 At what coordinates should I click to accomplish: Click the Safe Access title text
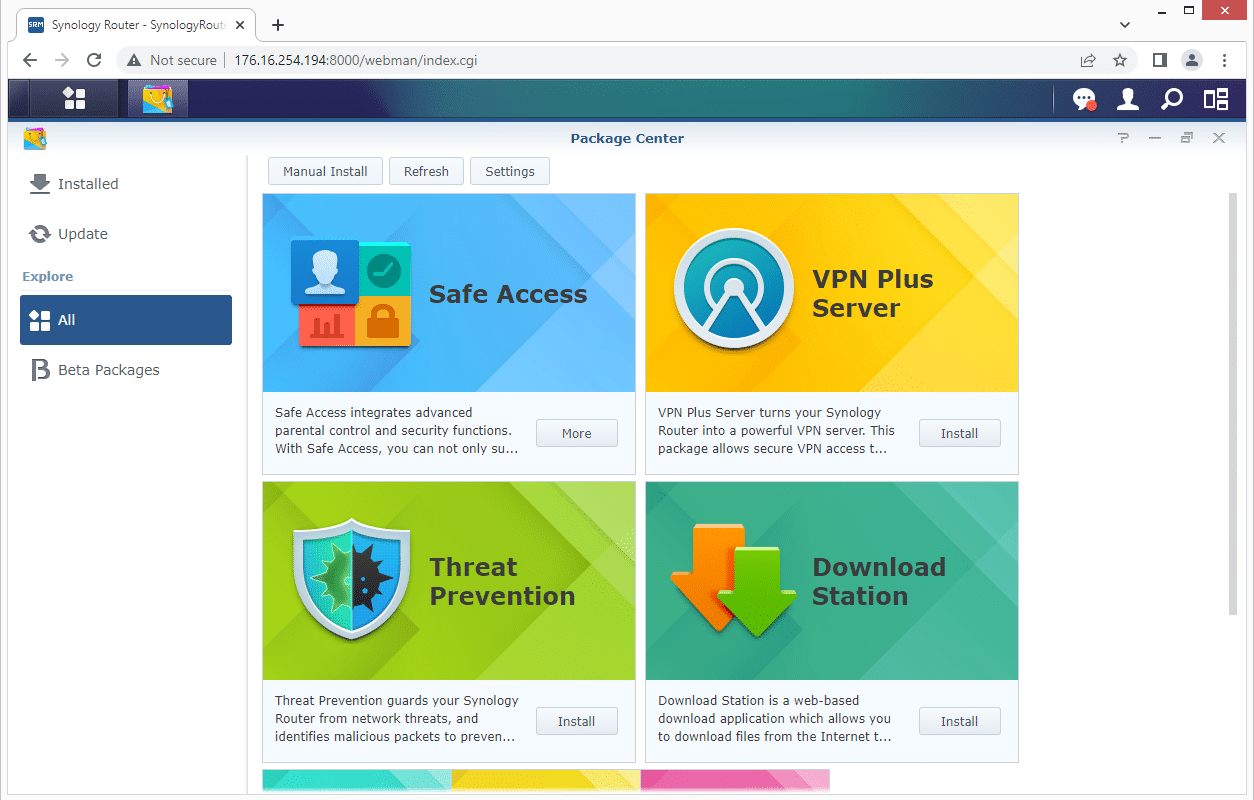508,294
